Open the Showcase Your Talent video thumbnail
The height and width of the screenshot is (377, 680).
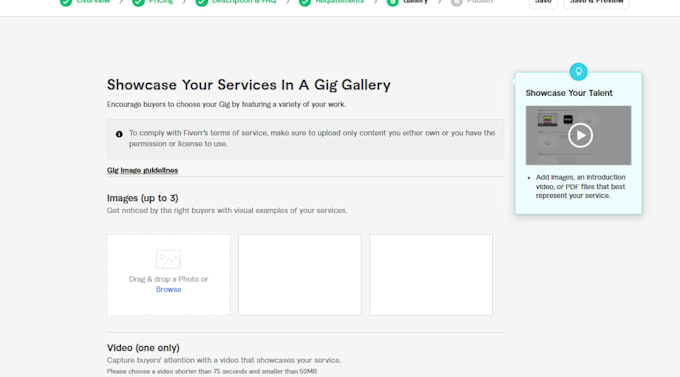[x=578, y=135]
